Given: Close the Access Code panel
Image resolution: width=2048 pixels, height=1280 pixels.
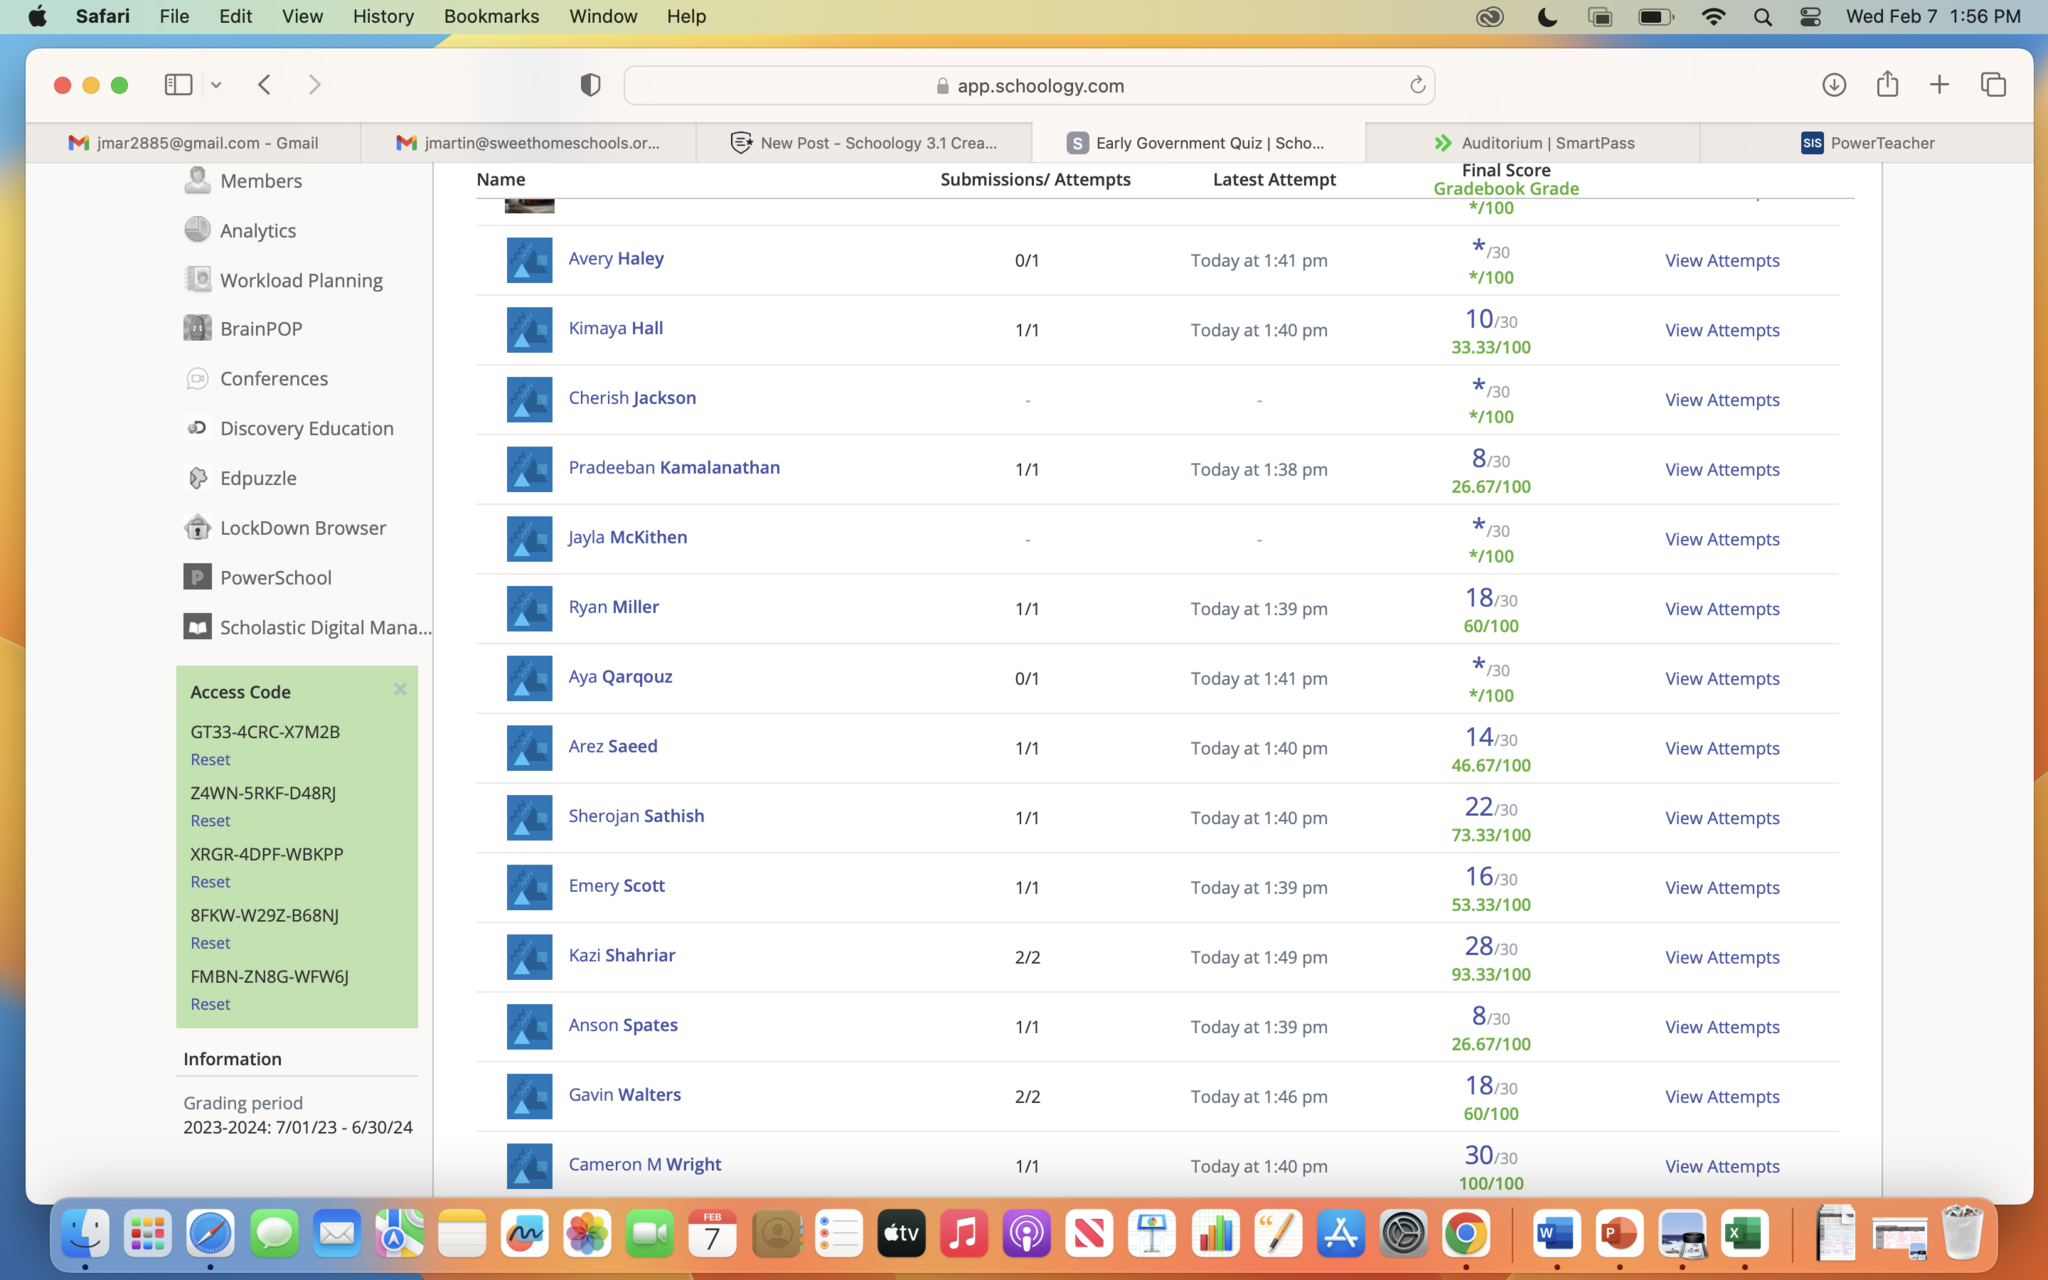Looking at the screenshot, I should (400, 689).
